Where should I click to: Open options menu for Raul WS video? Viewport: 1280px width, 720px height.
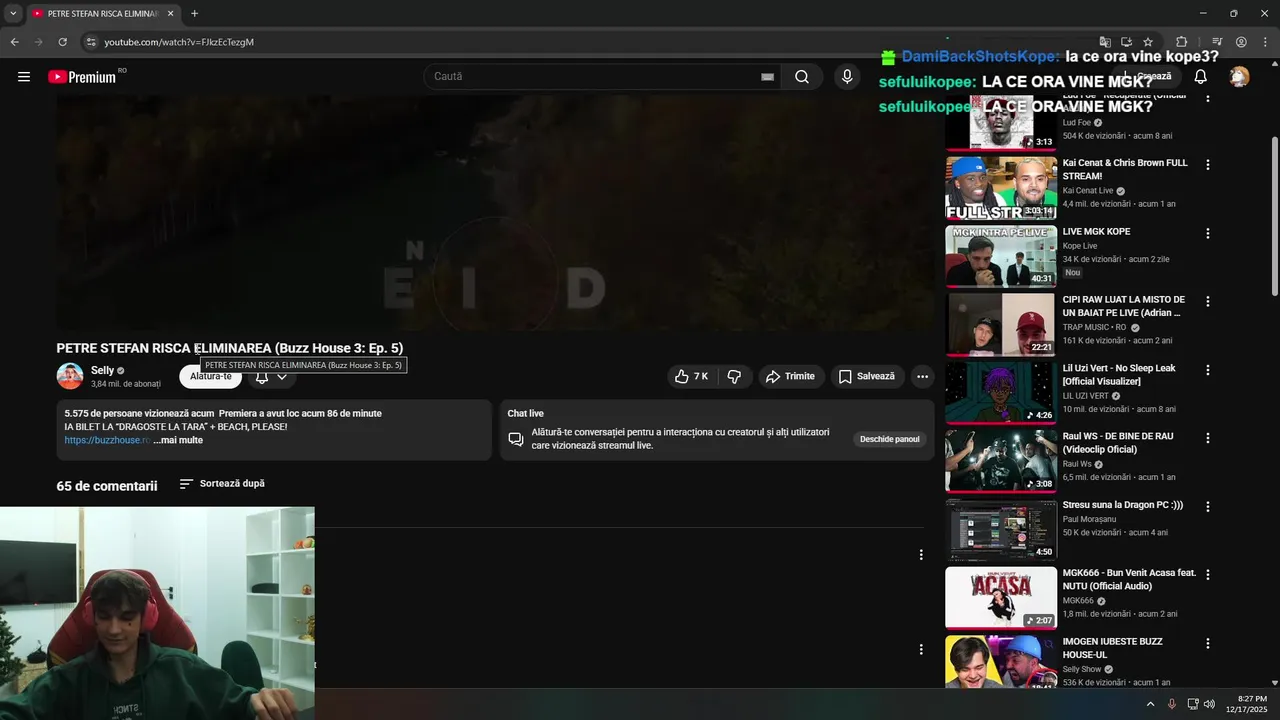coord(1208,438)
